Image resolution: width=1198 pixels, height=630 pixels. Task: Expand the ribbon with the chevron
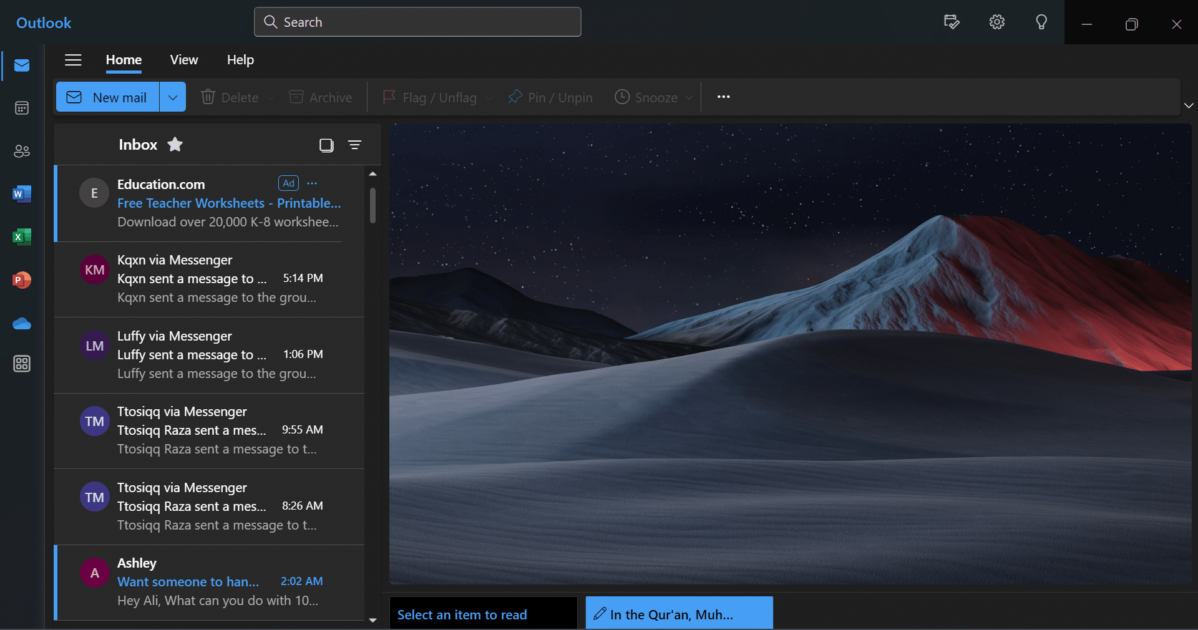click(x=1188, y=105)
